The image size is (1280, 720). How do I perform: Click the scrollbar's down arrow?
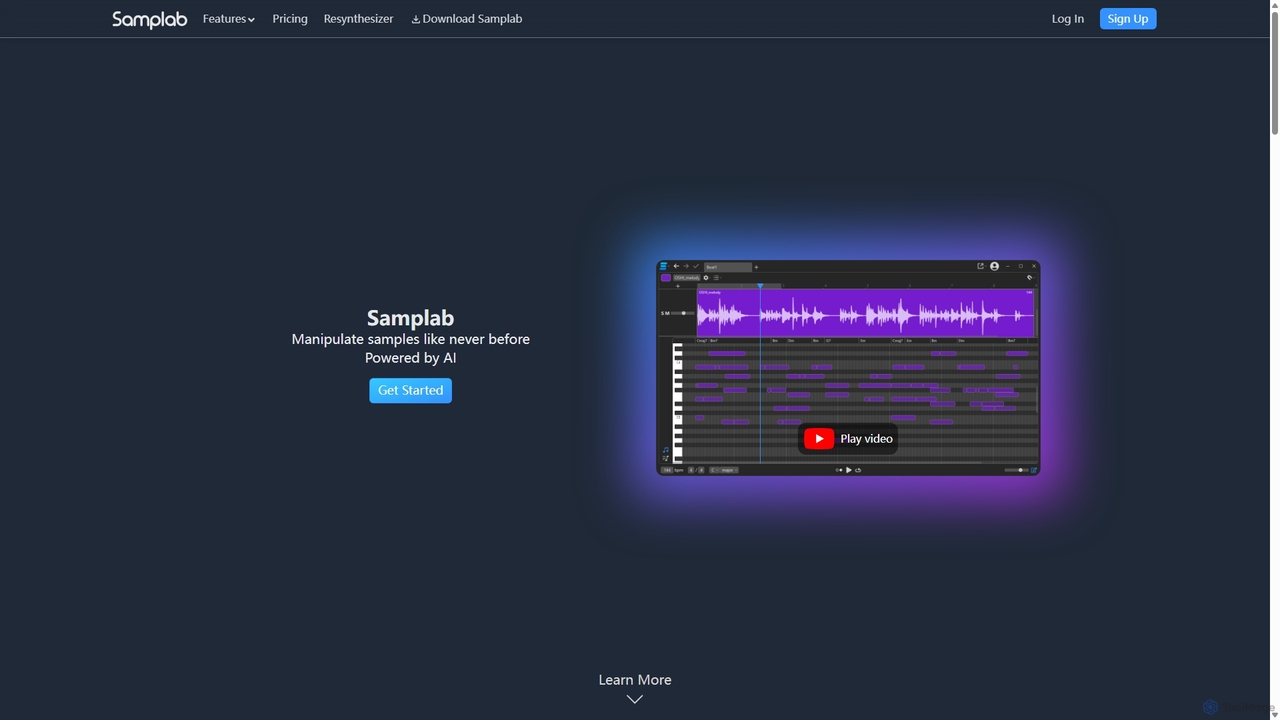pyautogui.click(x=1274, y=714)
